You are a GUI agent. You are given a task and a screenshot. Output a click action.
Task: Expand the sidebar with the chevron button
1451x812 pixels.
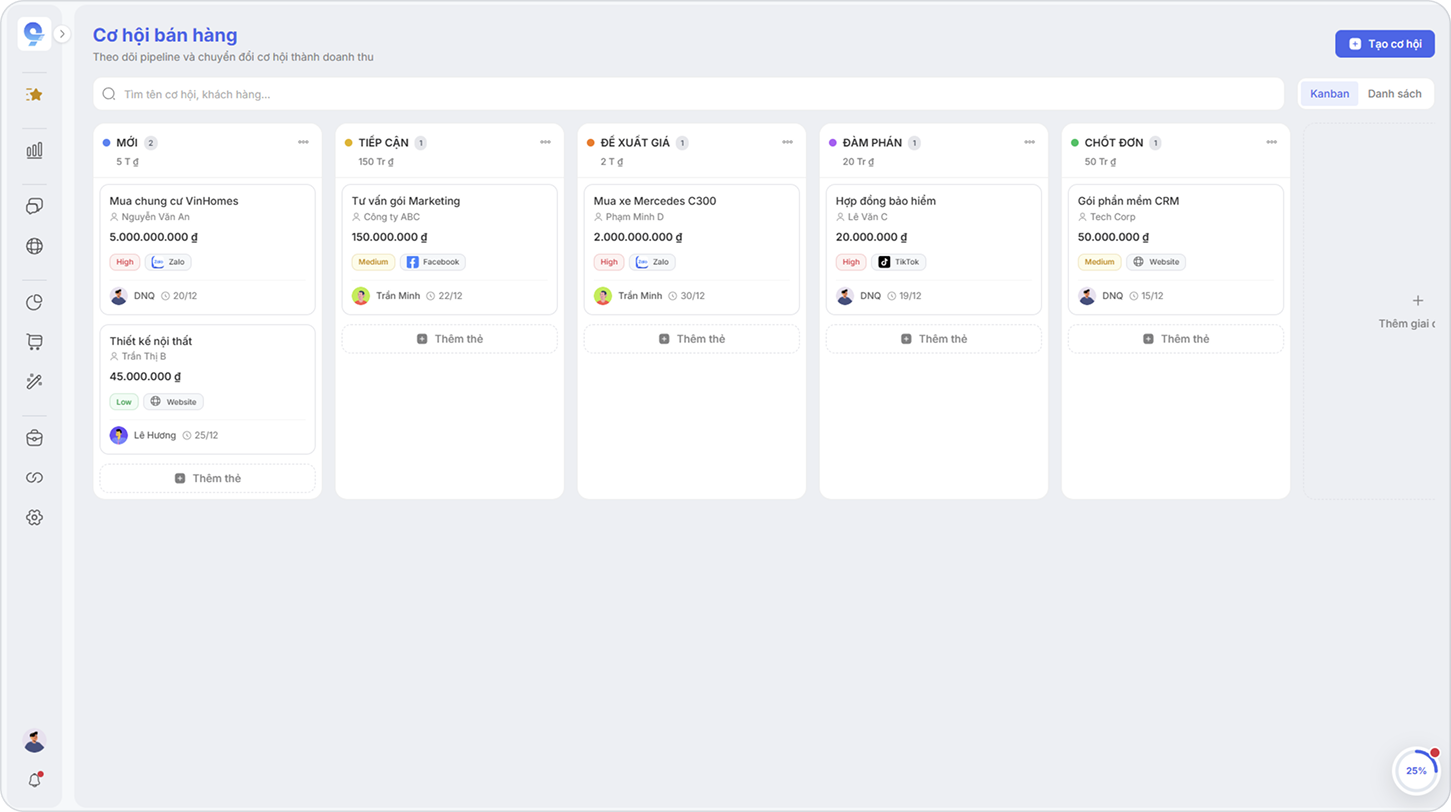pyautogui.click(x=62, y=34)
